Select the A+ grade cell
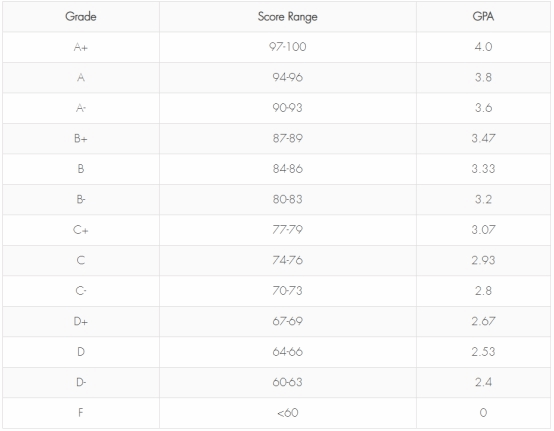The height and width of the screenshot is (431, 554). click(81, 47)
